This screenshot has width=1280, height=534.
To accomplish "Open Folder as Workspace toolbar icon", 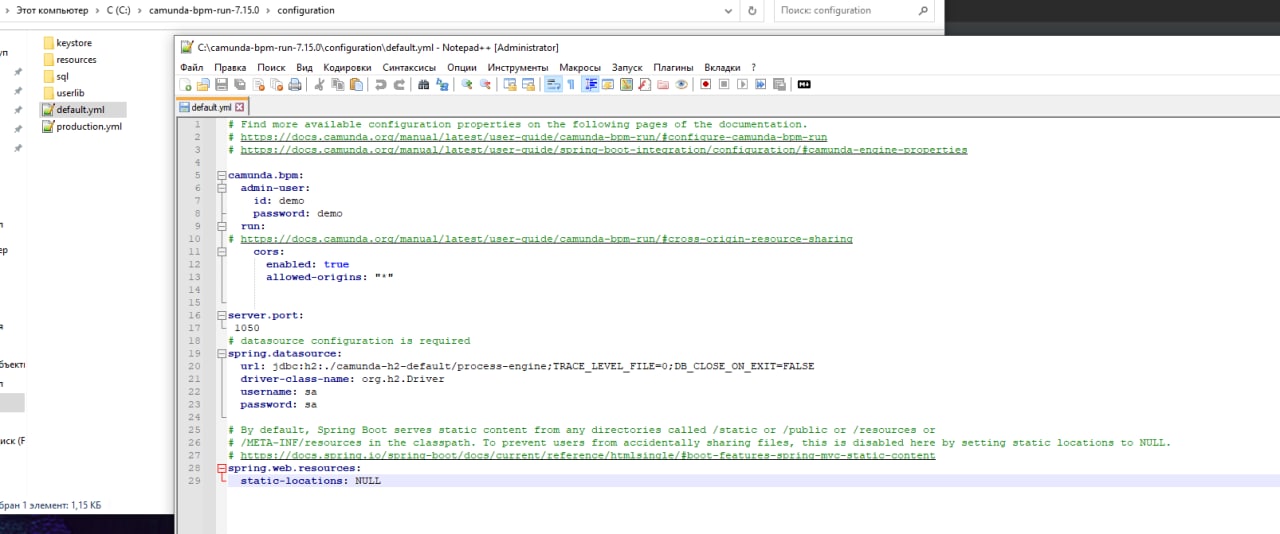I will pos(662,85).
